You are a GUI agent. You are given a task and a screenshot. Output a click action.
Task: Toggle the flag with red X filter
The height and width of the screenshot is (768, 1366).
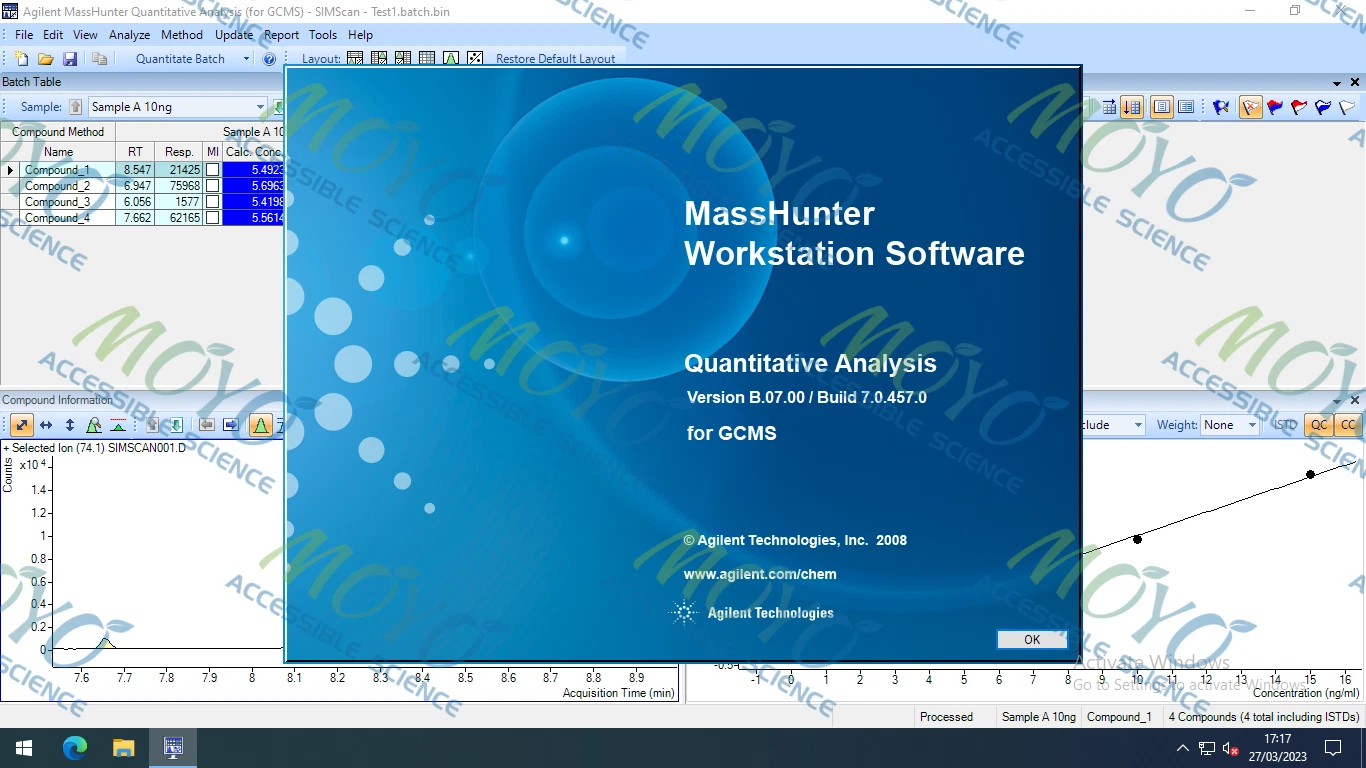(1251, 107)
